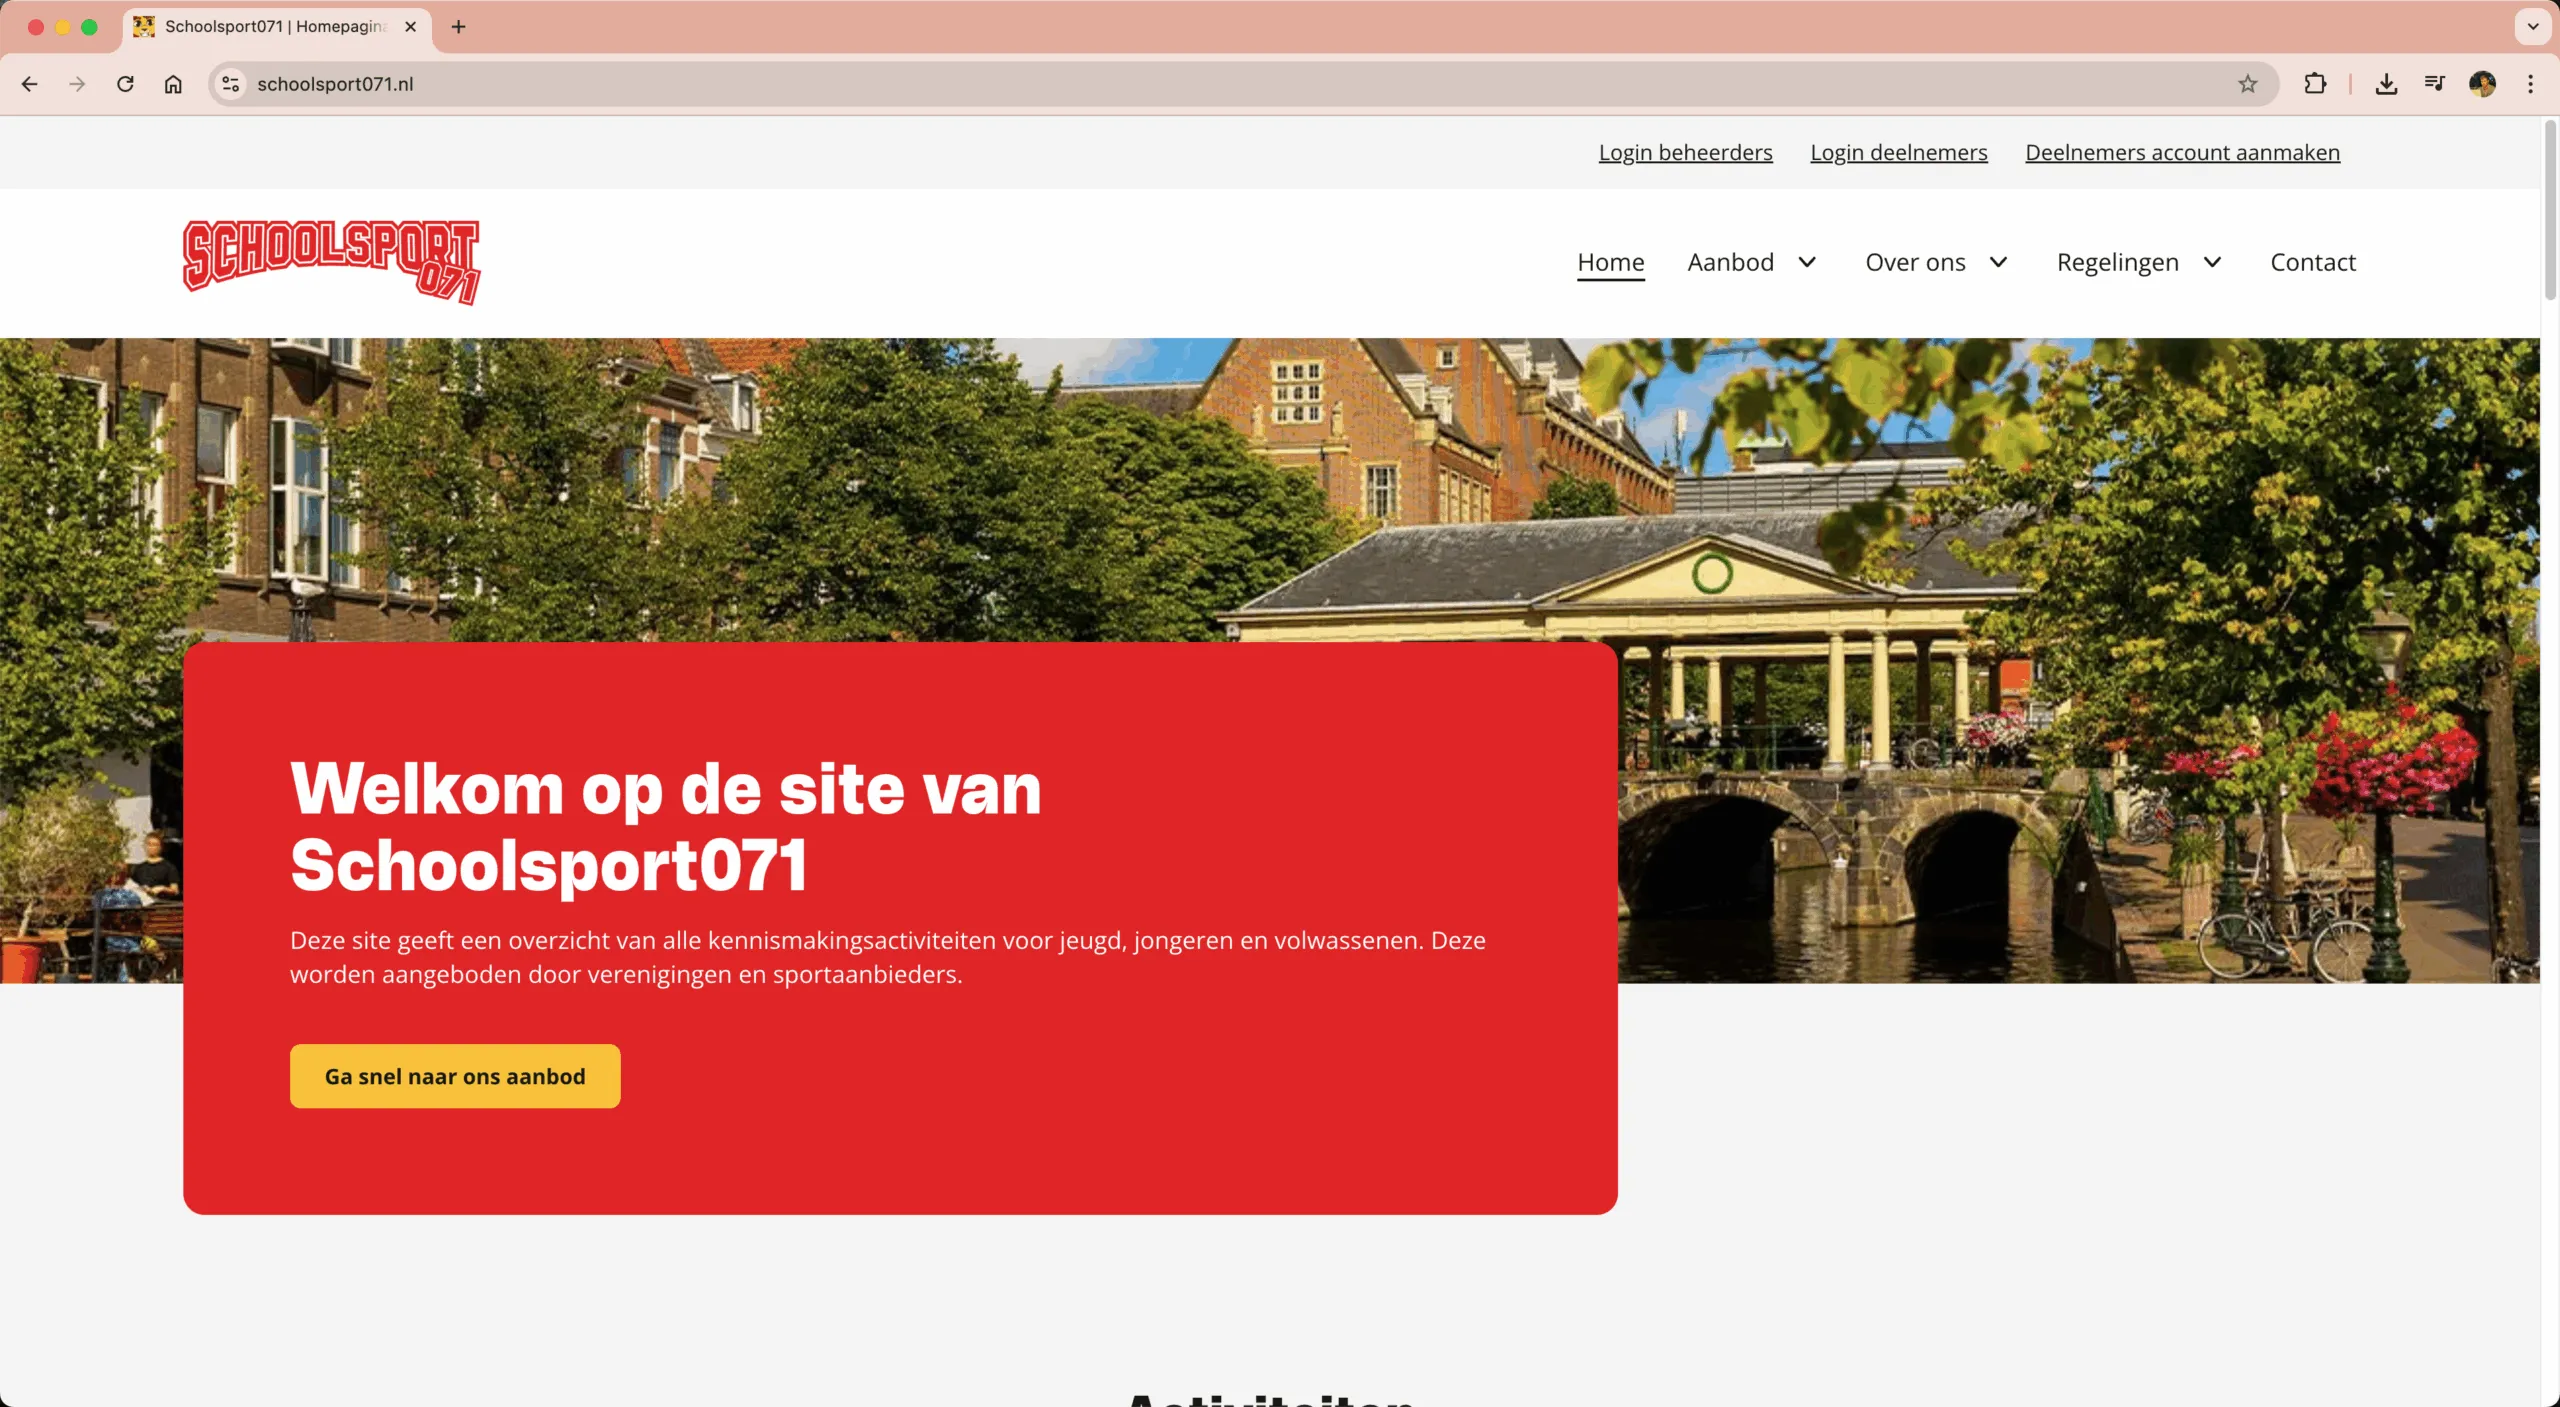This screenshot has width=2560, height=1407.
Task: Reload the current page
Action: pos(125,84)
